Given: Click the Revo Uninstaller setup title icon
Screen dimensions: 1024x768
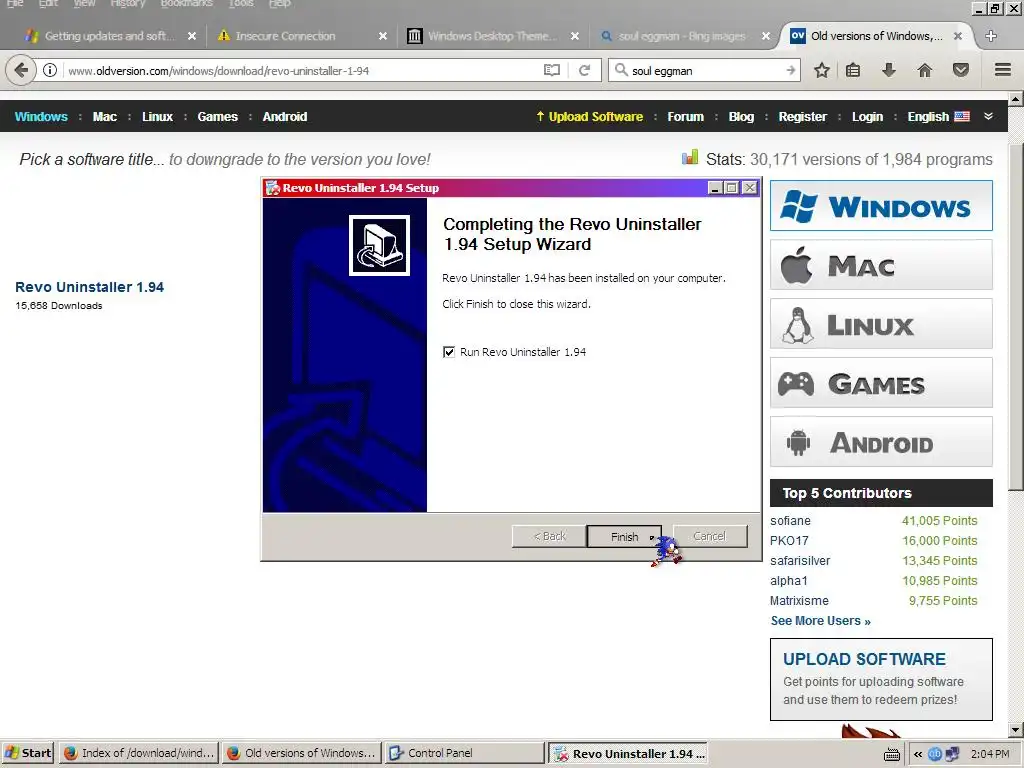Looking at the screenshot, I should coord(272,188).
